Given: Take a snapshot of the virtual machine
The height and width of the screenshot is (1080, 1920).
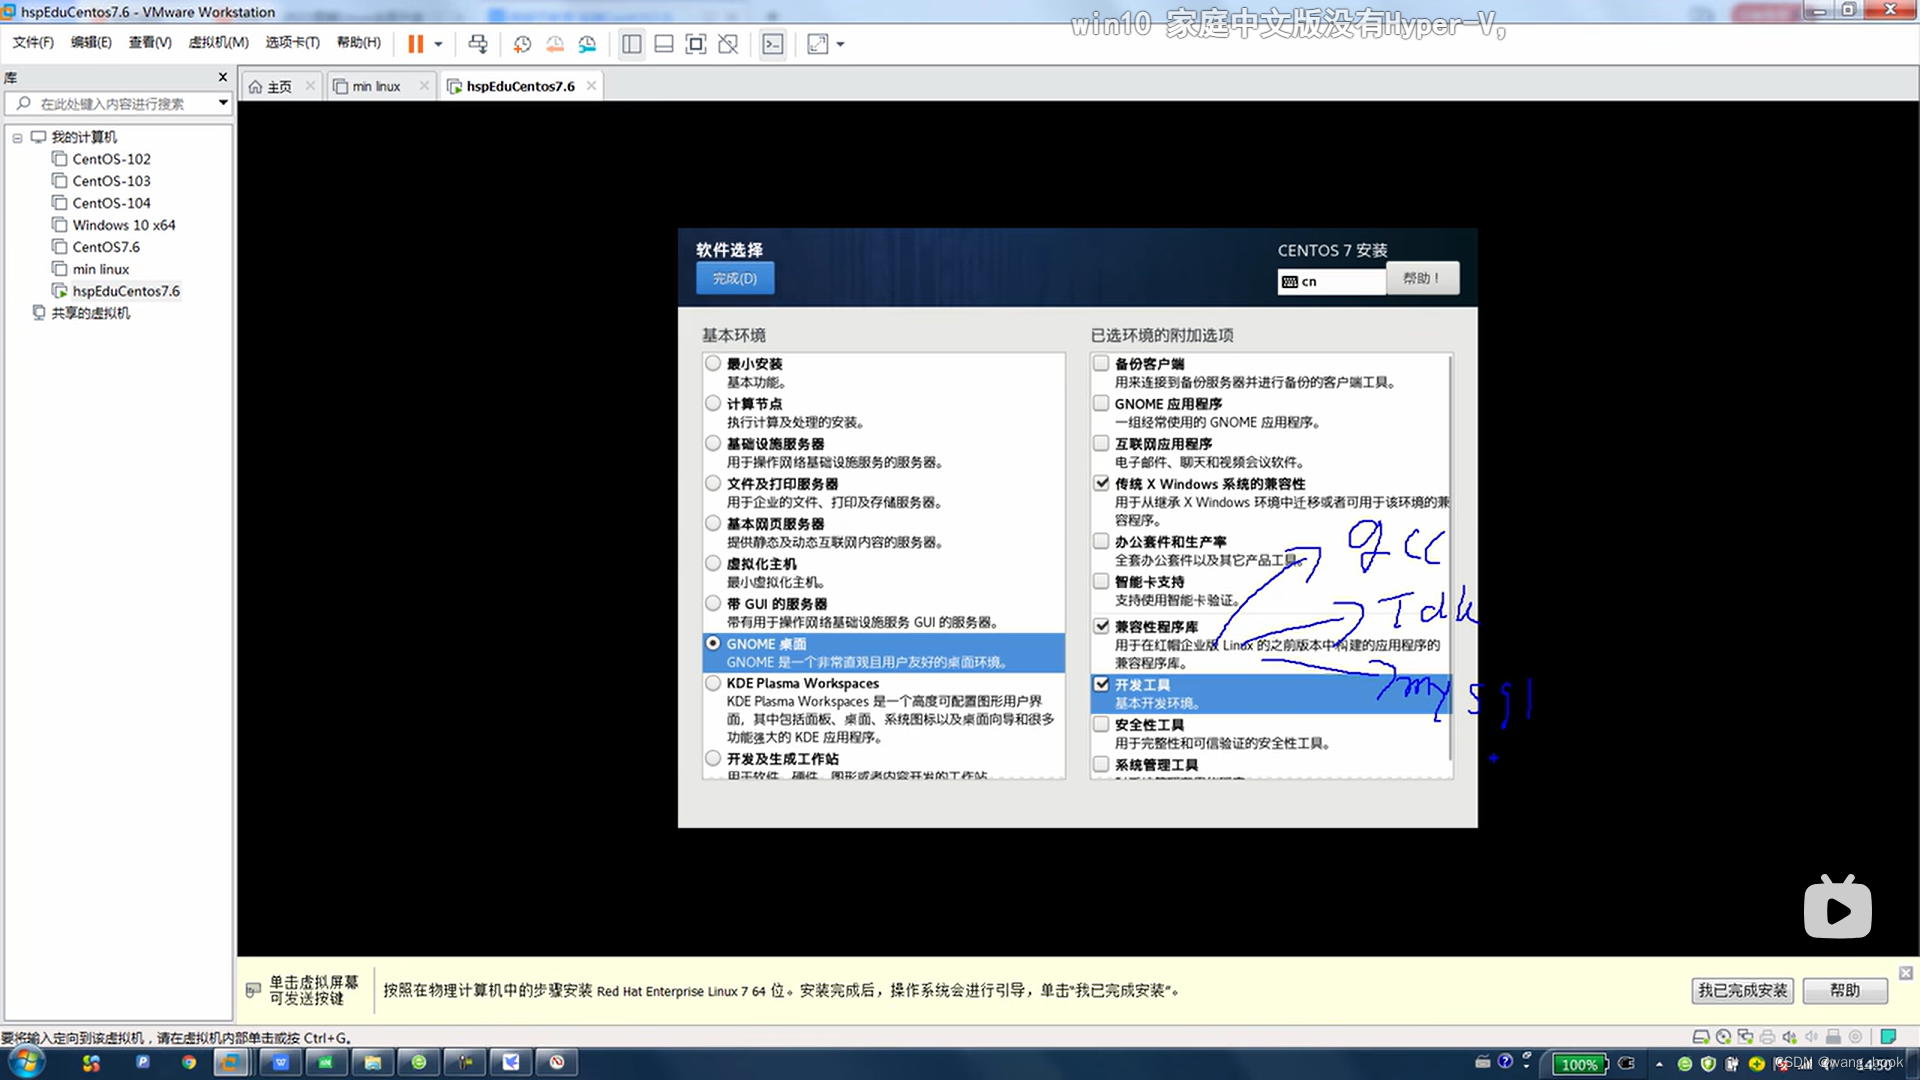Looking at the screenshot, I should (522, 44).
